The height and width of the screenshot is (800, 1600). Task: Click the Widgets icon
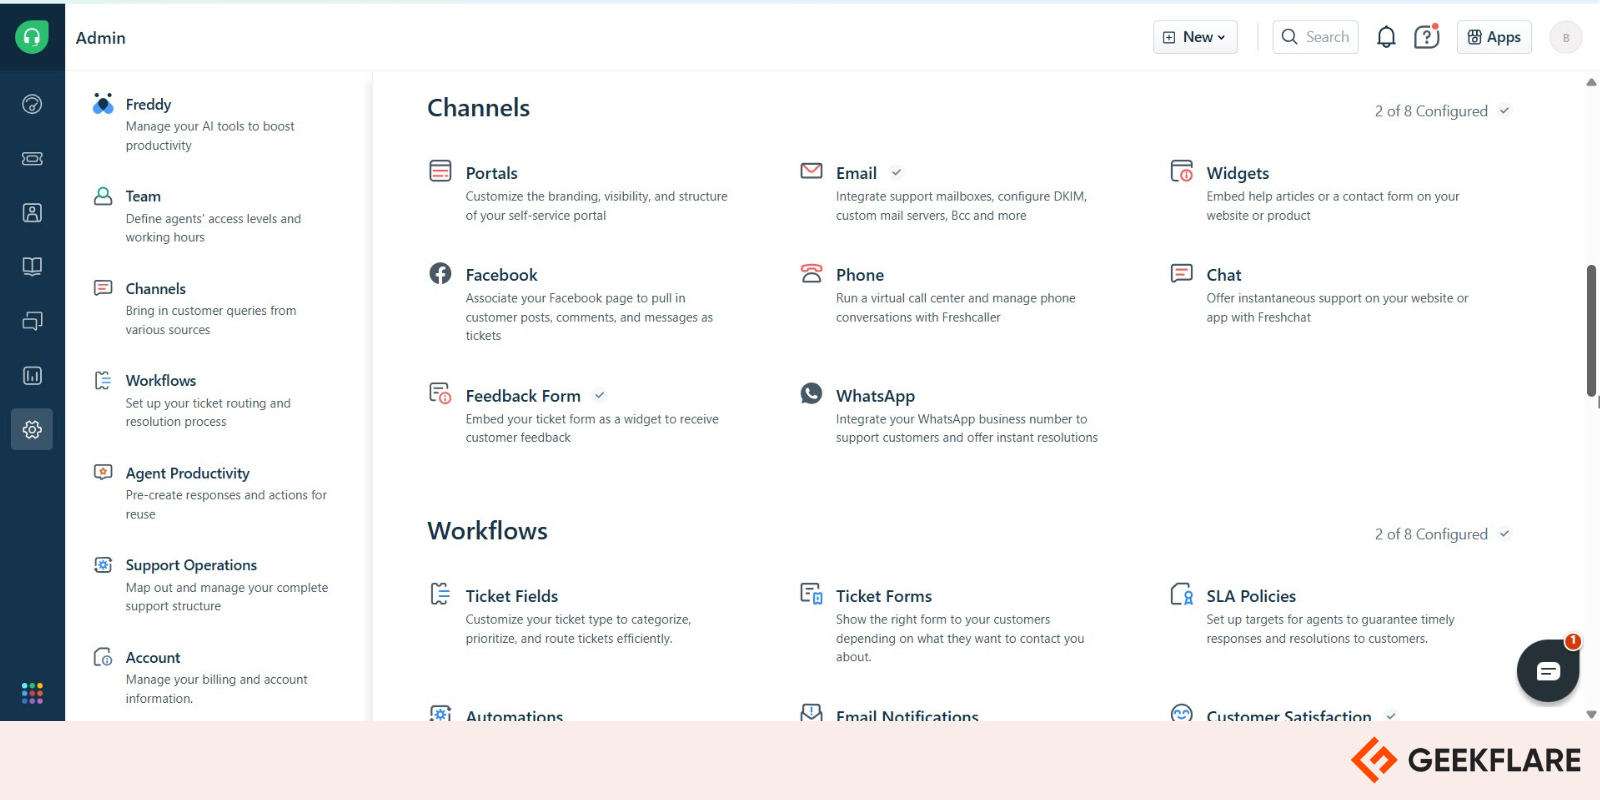(1182, 171)
